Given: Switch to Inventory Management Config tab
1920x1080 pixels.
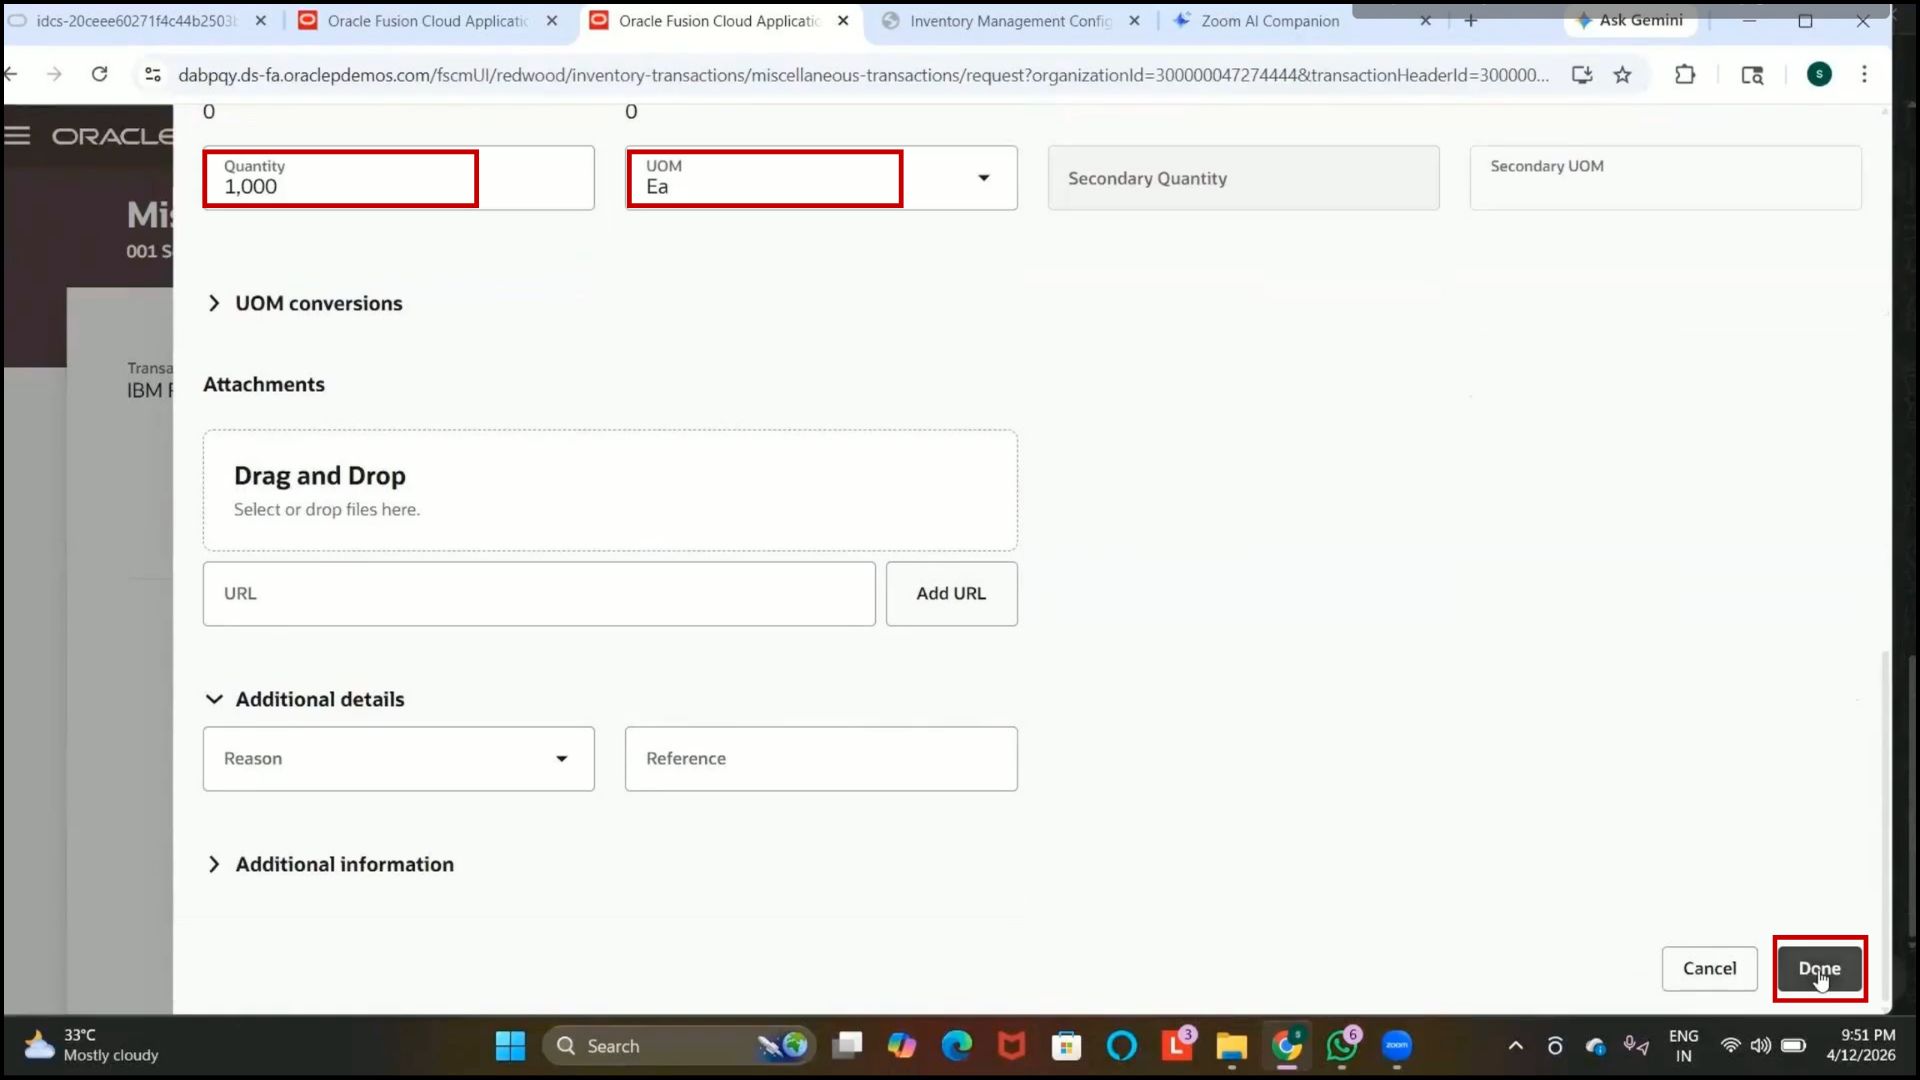Looking at the screenshot, I should pos(1010,21).
